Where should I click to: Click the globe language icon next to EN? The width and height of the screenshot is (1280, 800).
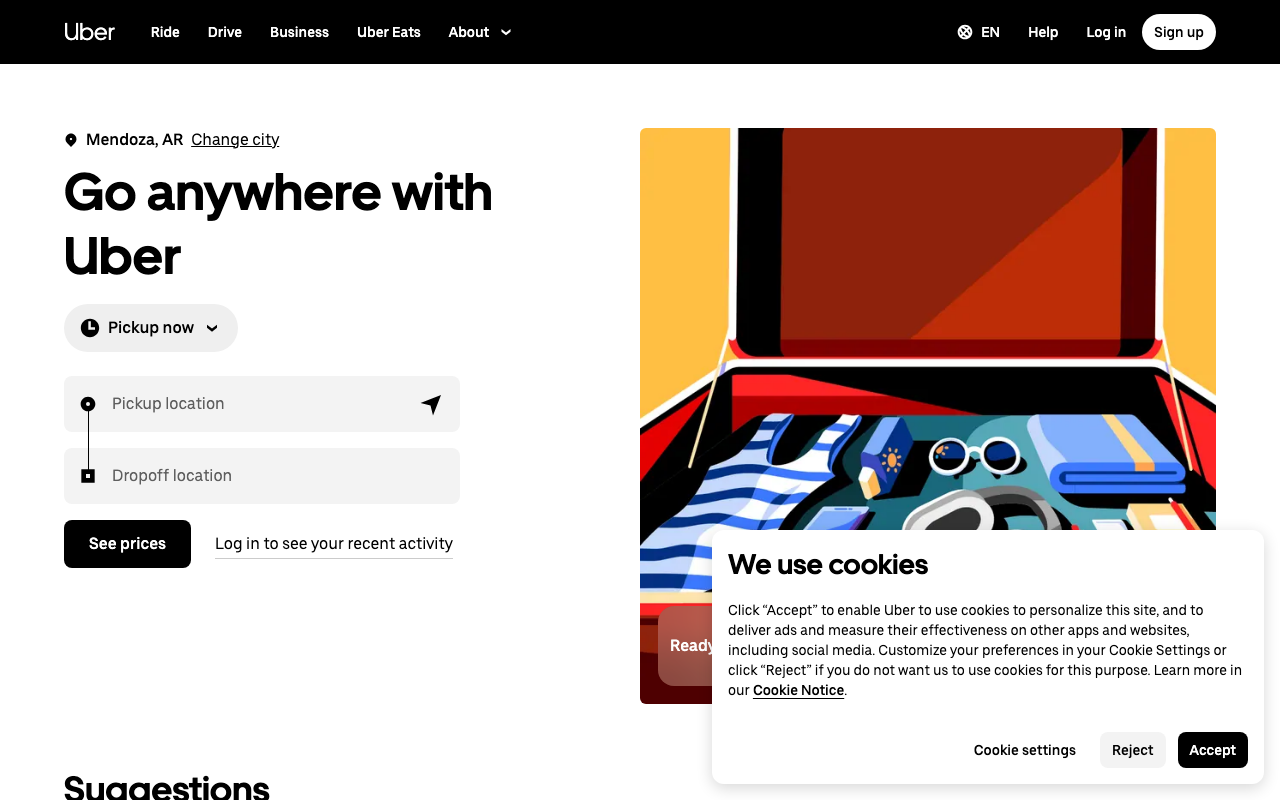963,31
